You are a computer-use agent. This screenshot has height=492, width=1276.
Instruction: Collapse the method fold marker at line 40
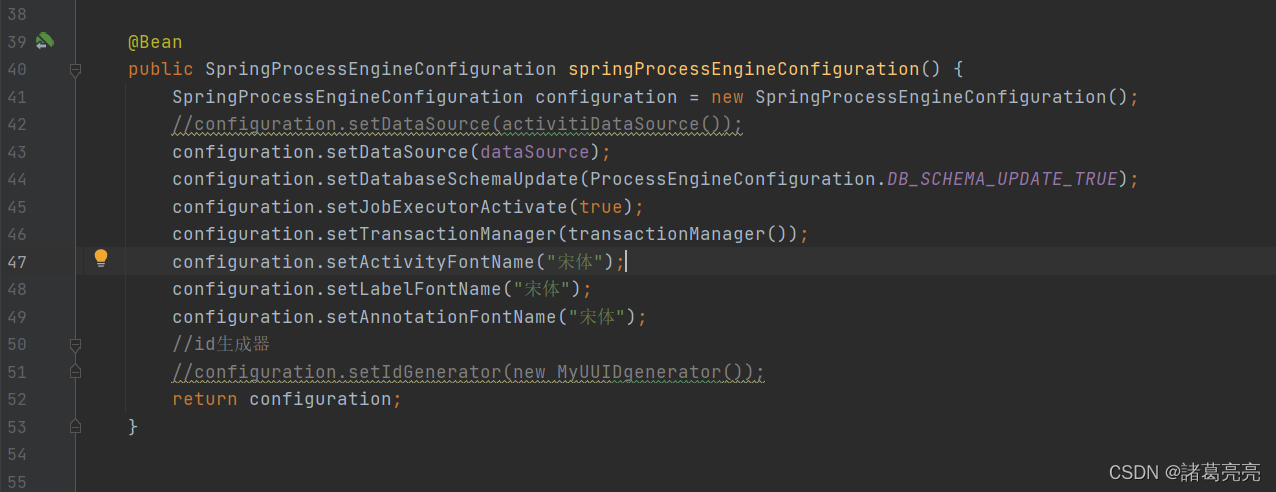pos(75,70)
